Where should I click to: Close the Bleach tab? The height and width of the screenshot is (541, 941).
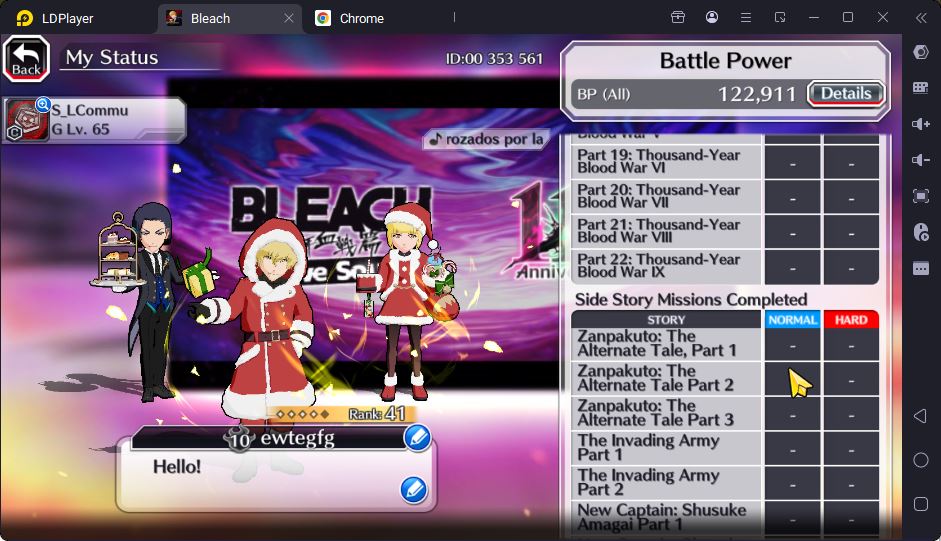click(x=289, y=18)
